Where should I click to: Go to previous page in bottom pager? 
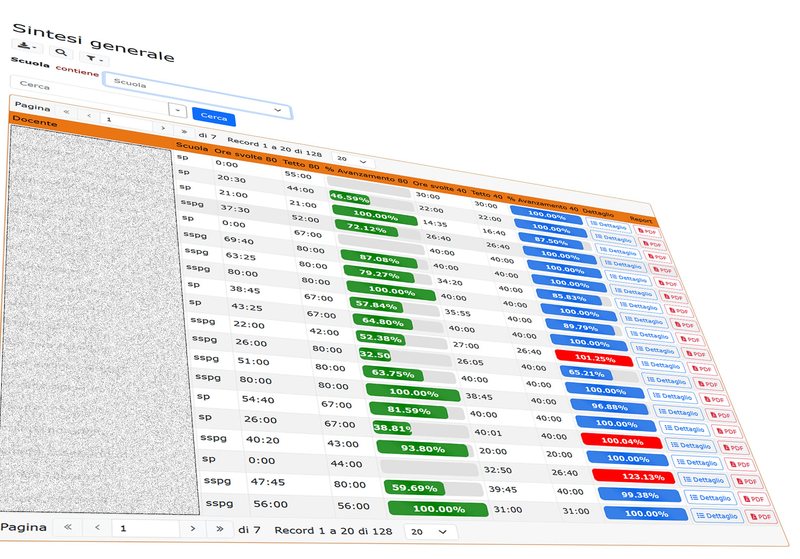click(97, 528)
